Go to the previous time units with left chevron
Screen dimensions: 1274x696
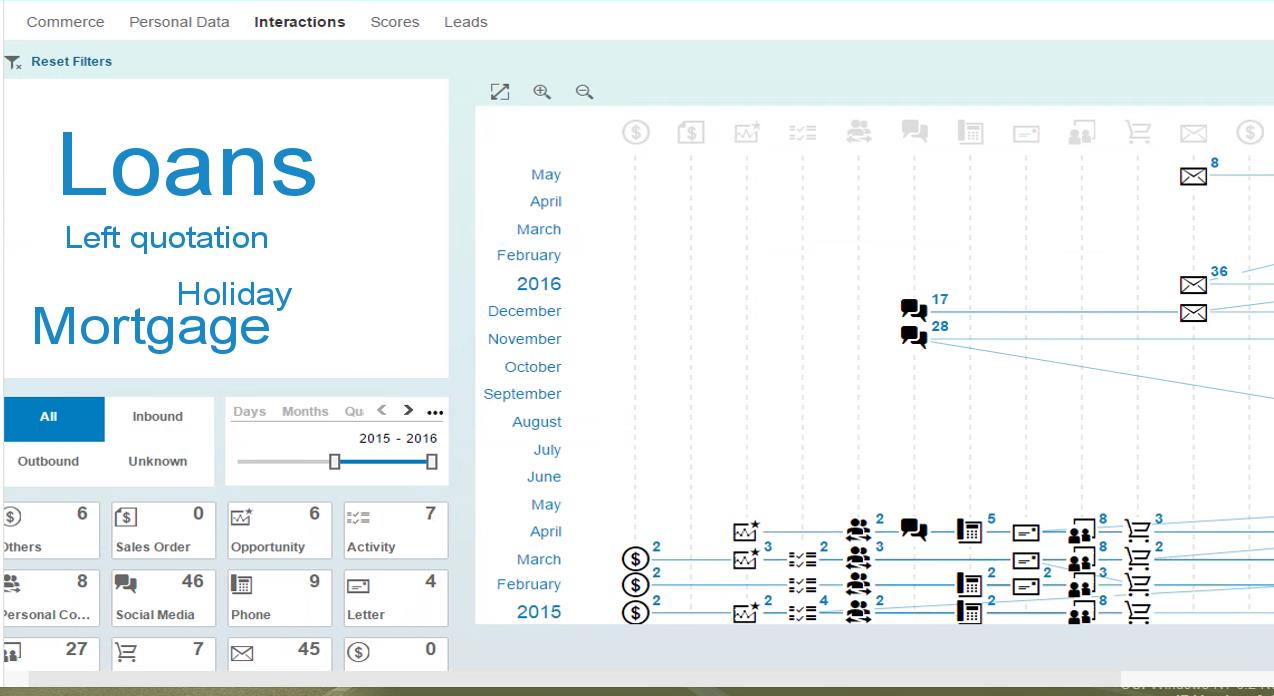382,411
